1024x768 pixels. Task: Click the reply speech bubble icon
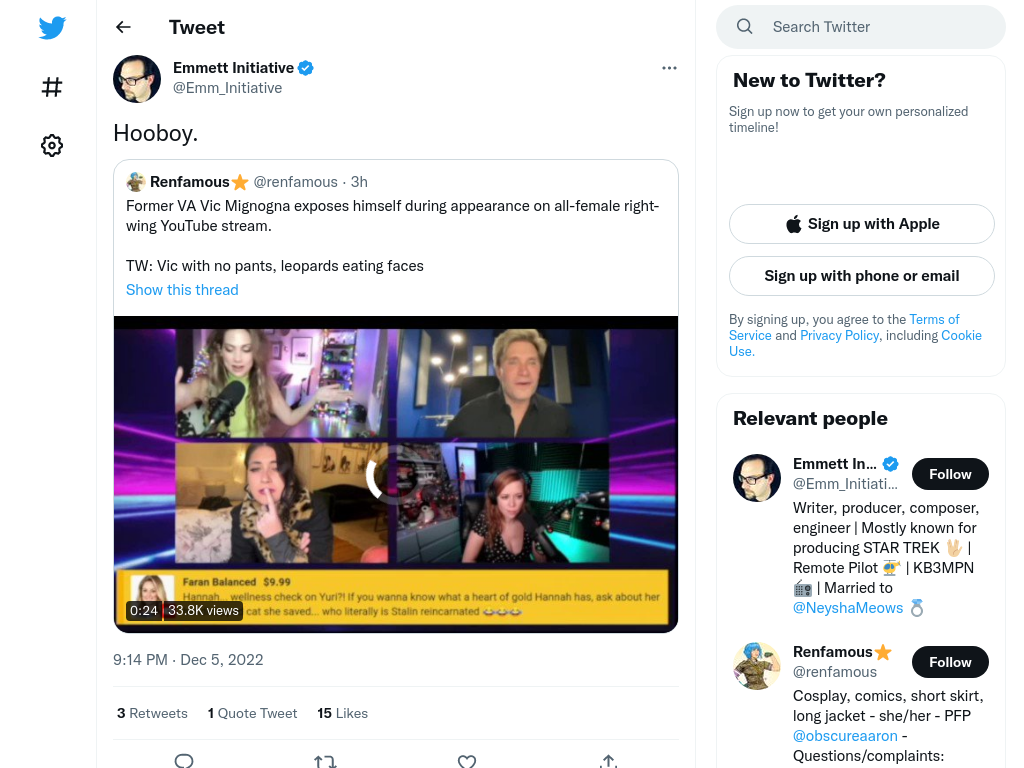click(184, 761)
